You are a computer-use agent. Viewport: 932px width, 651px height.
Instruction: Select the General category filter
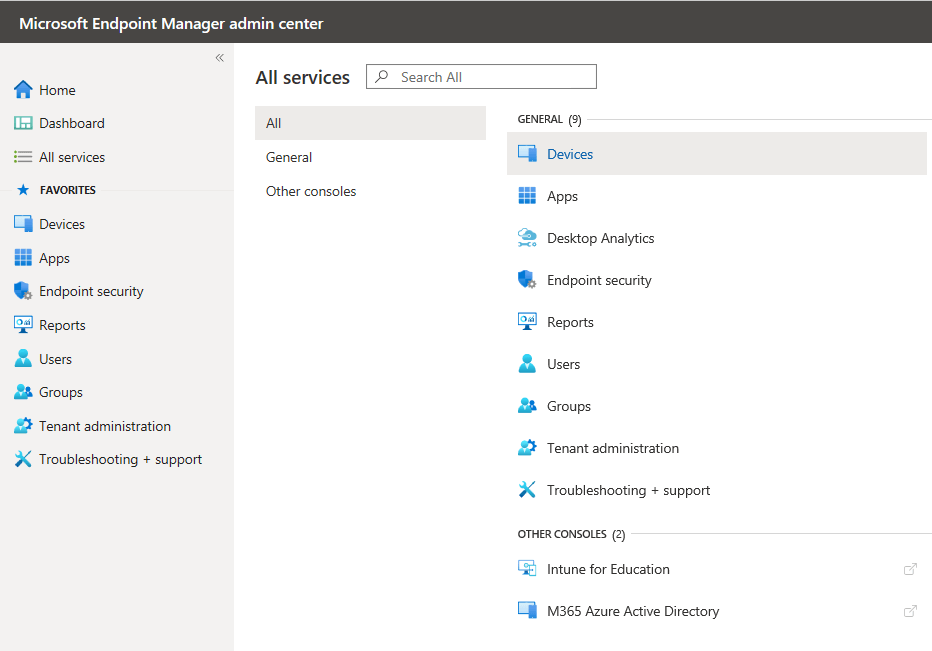click(x=289, y=157)
